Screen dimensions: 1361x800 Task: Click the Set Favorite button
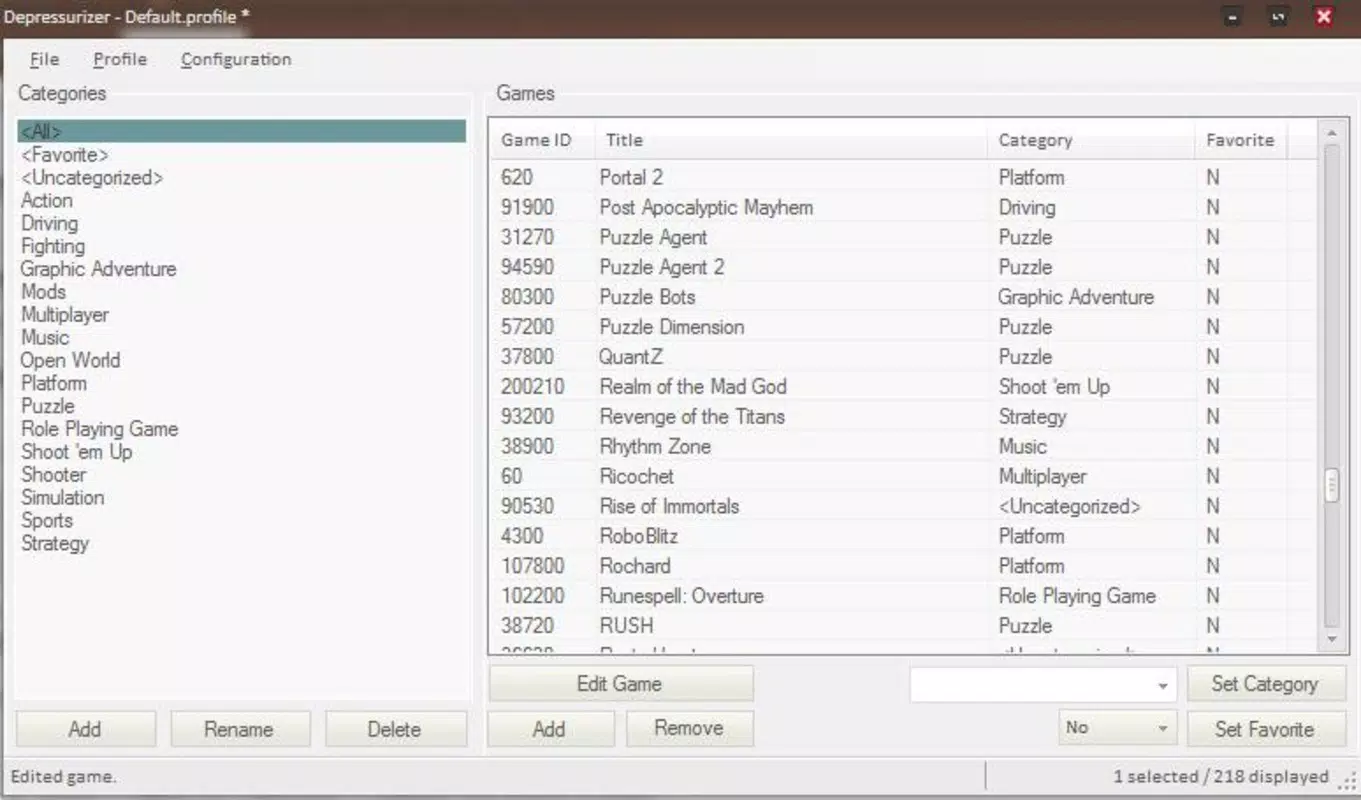pos(1265,729)
